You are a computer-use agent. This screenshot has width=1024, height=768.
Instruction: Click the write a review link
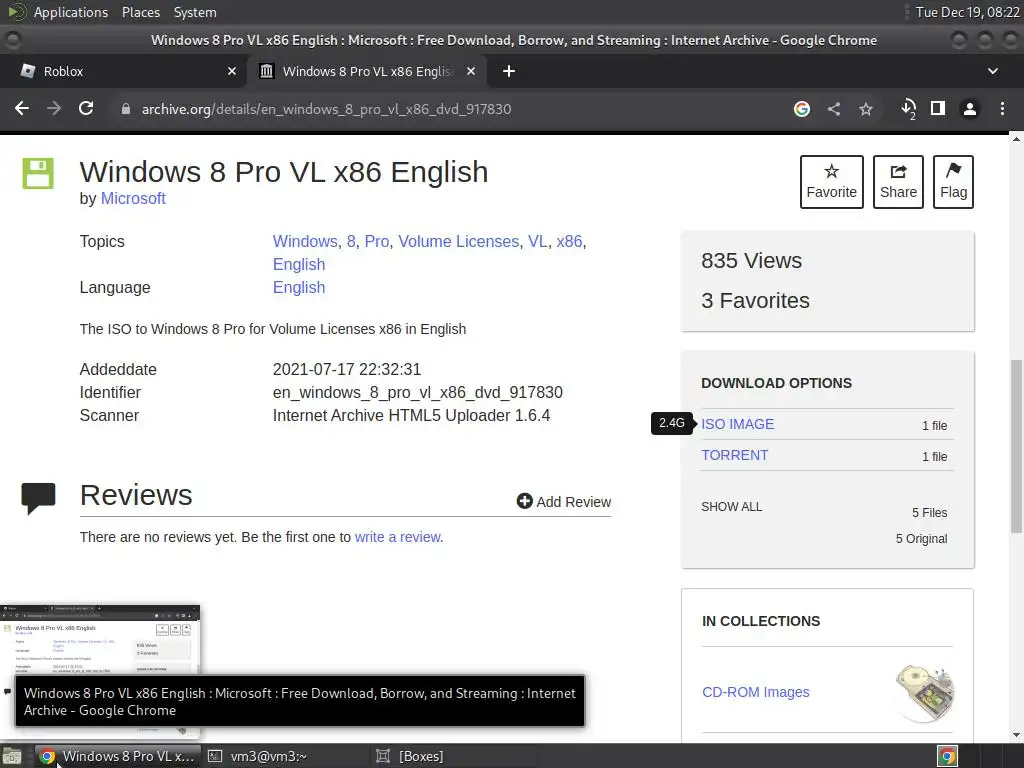point(397,537)
